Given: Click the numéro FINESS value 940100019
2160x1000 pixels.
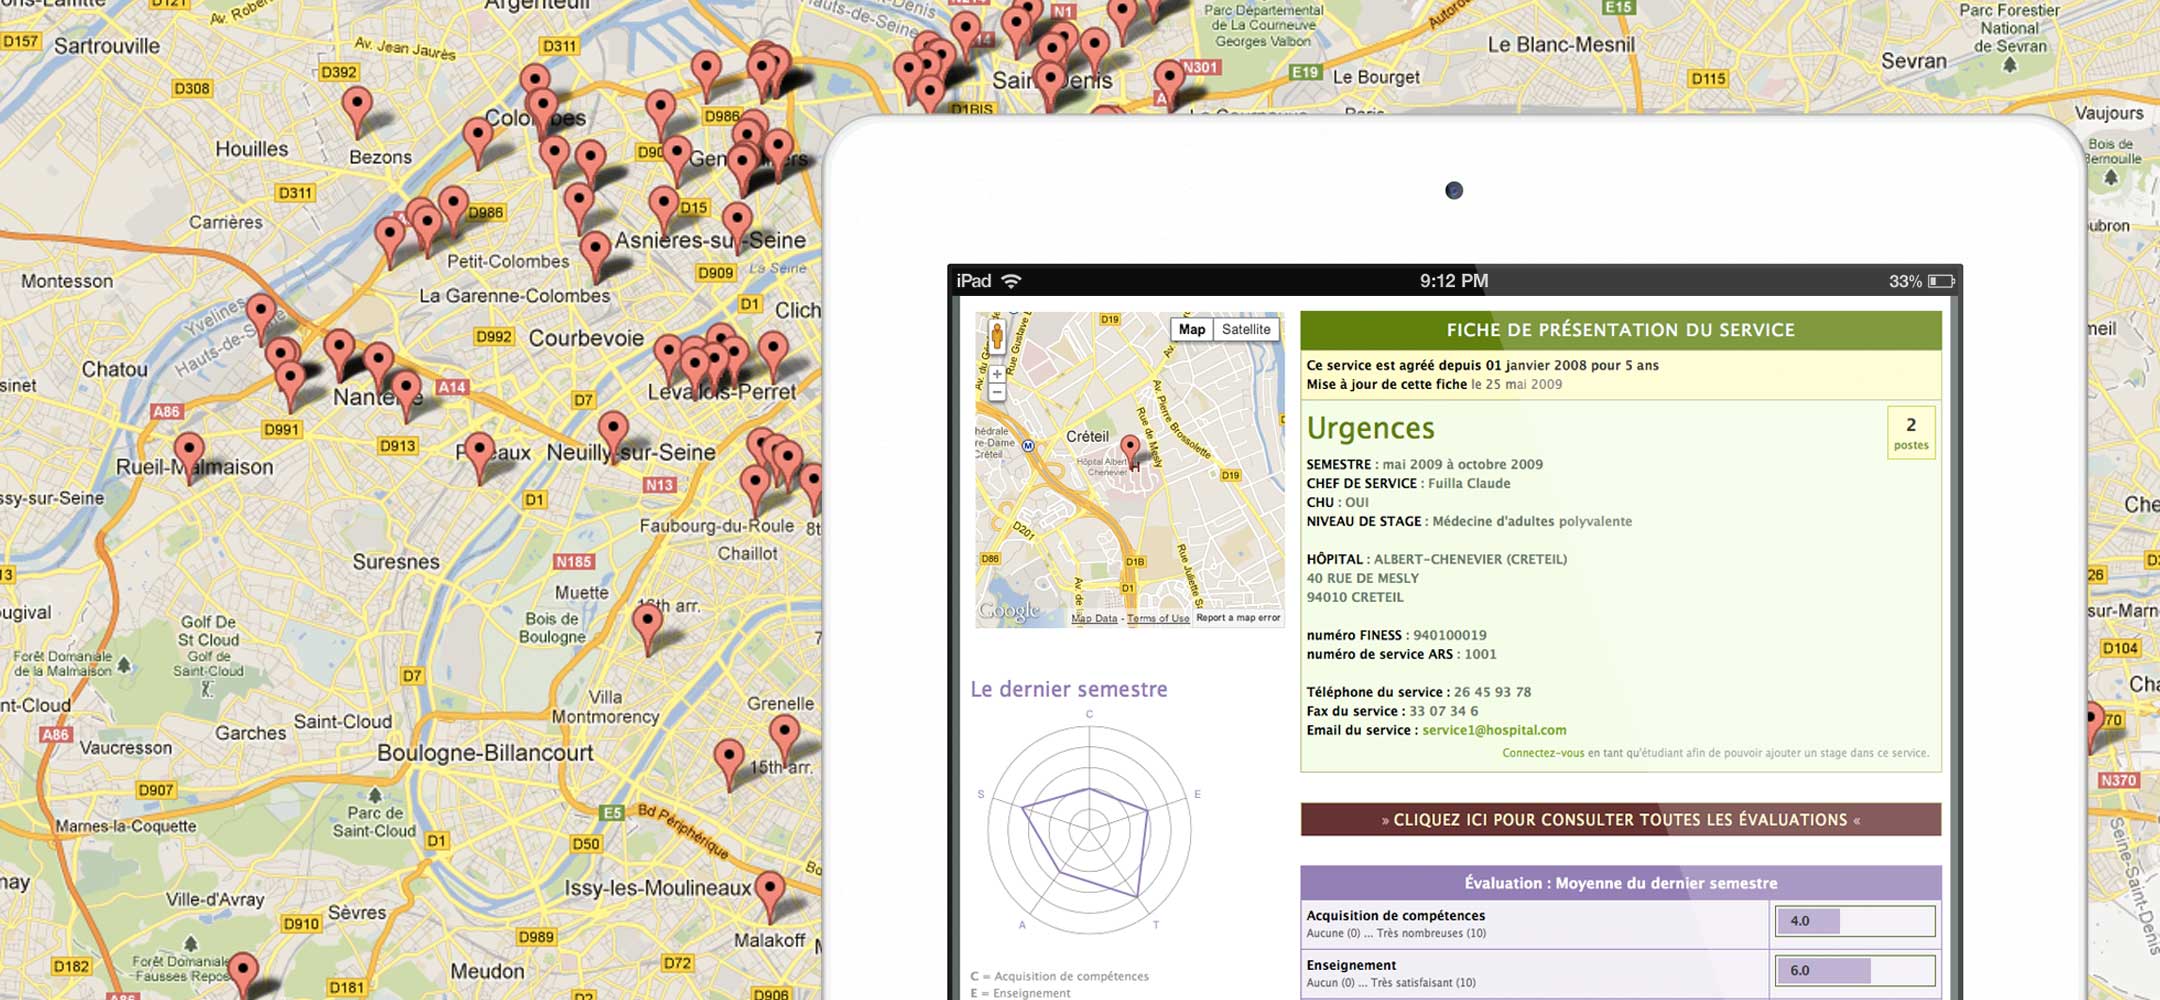Looking at the screenshot, I should (x=1449, y=635).
